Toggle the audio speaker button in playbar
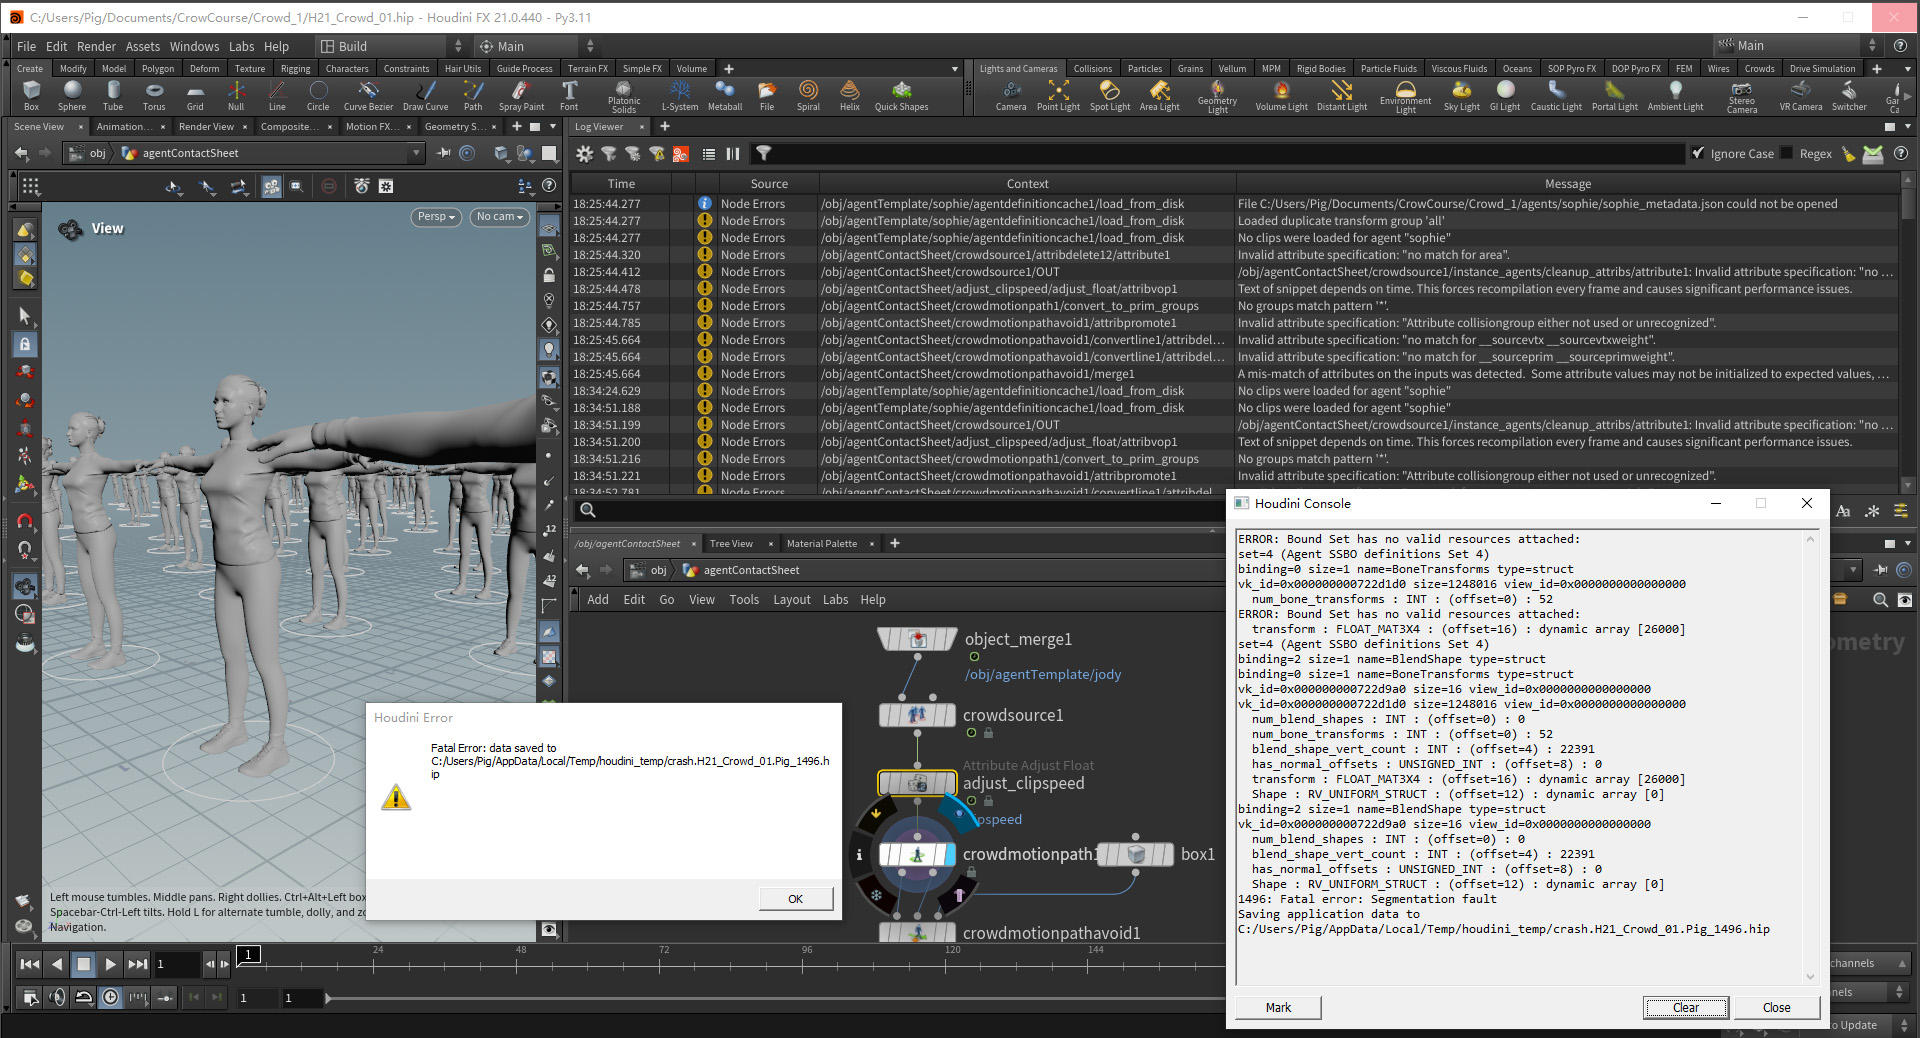The width and height of the screenshot is (1920, 1038). coord(58,997)
